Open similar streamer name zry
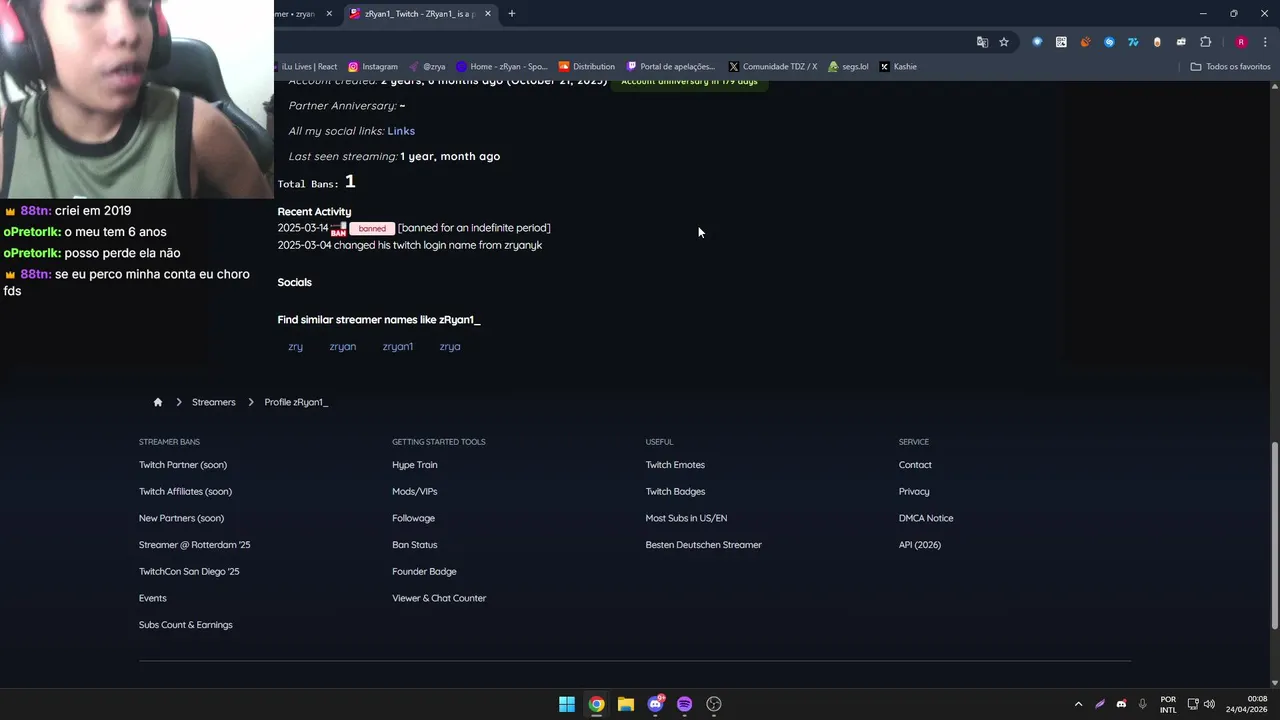 coord(295,347)
